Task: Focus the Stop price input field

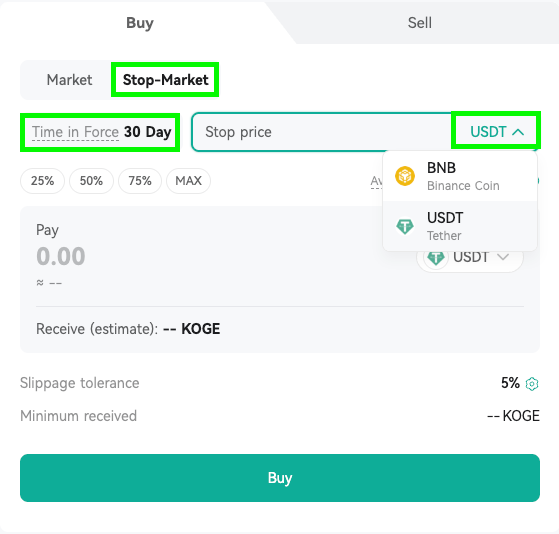Action: tap(323, 132)
